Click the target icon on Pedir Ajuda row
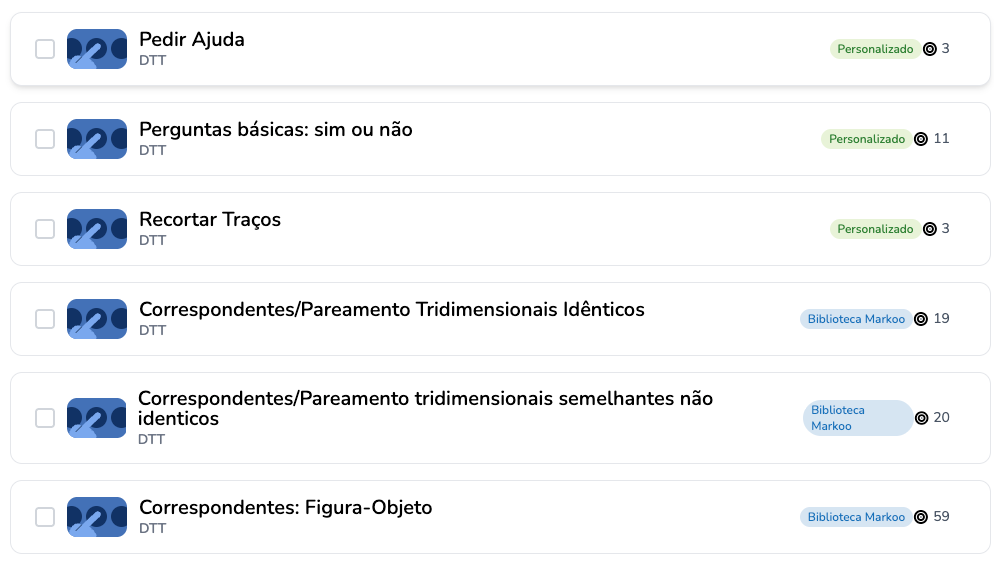The height and width of the screenshot is (561, 994). [930, 49]
